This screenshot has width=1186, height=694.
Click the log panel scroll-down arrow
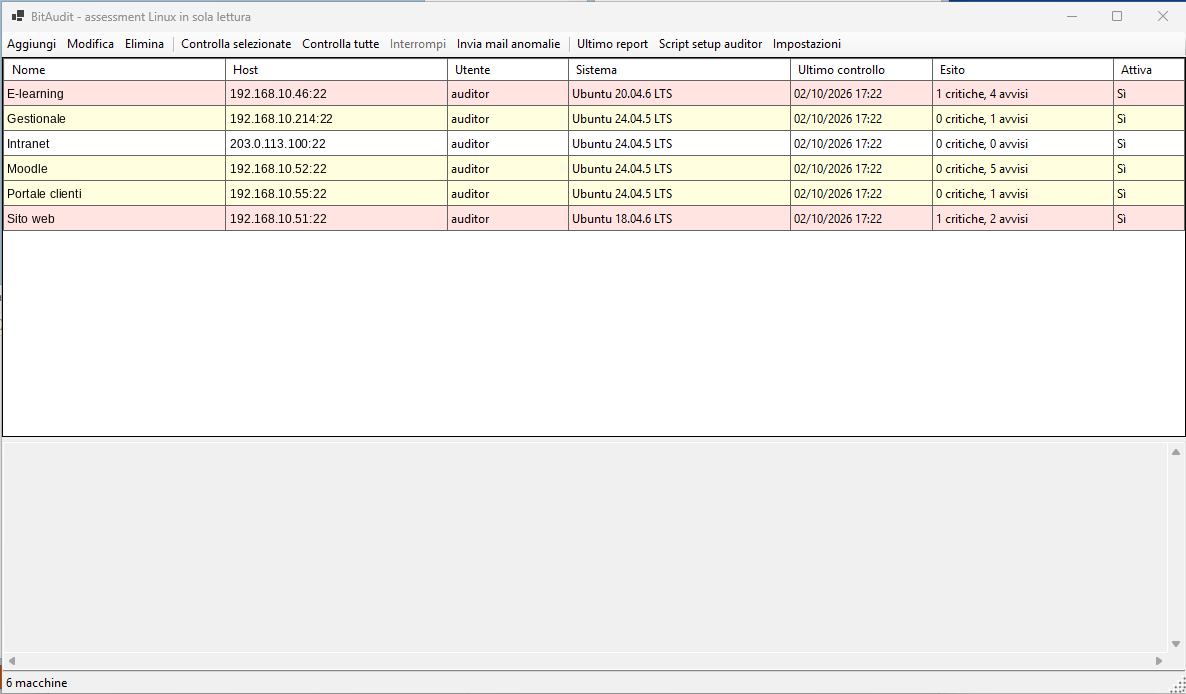1175,644
